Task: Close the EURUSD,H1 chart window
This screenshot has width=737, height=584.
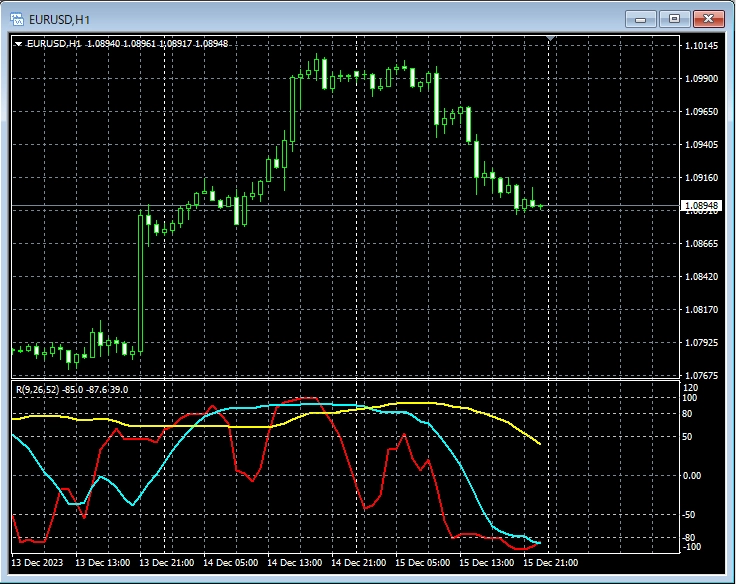Action: click(x=709, y=18)
